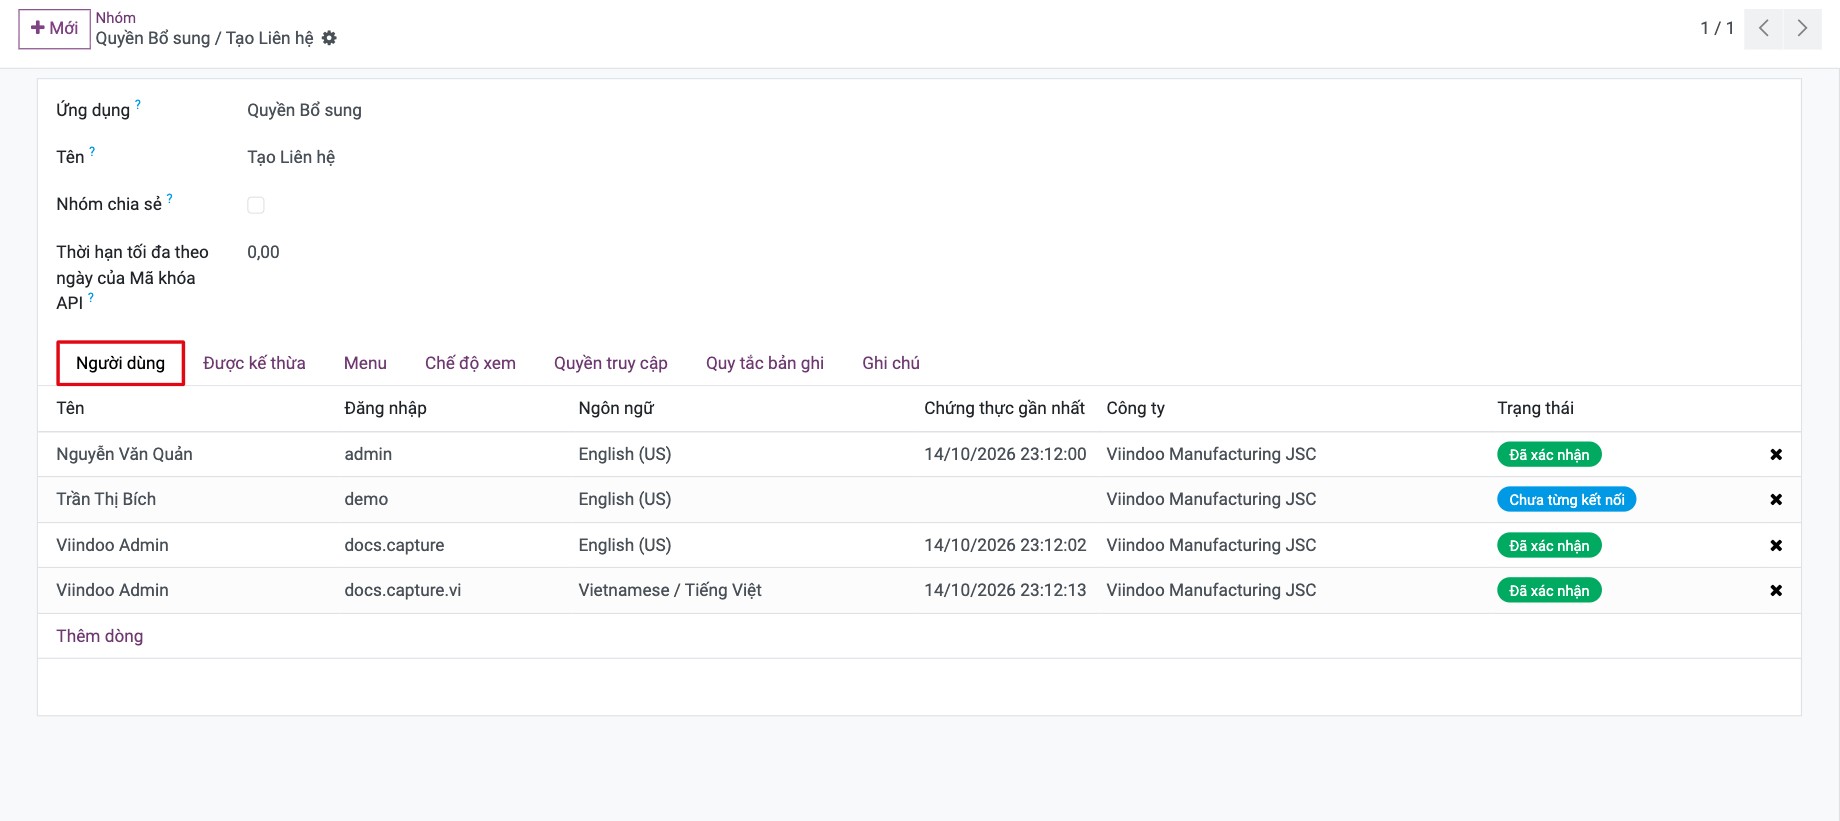Toggle the Nhóm chia sẻ checkbox

256,205
